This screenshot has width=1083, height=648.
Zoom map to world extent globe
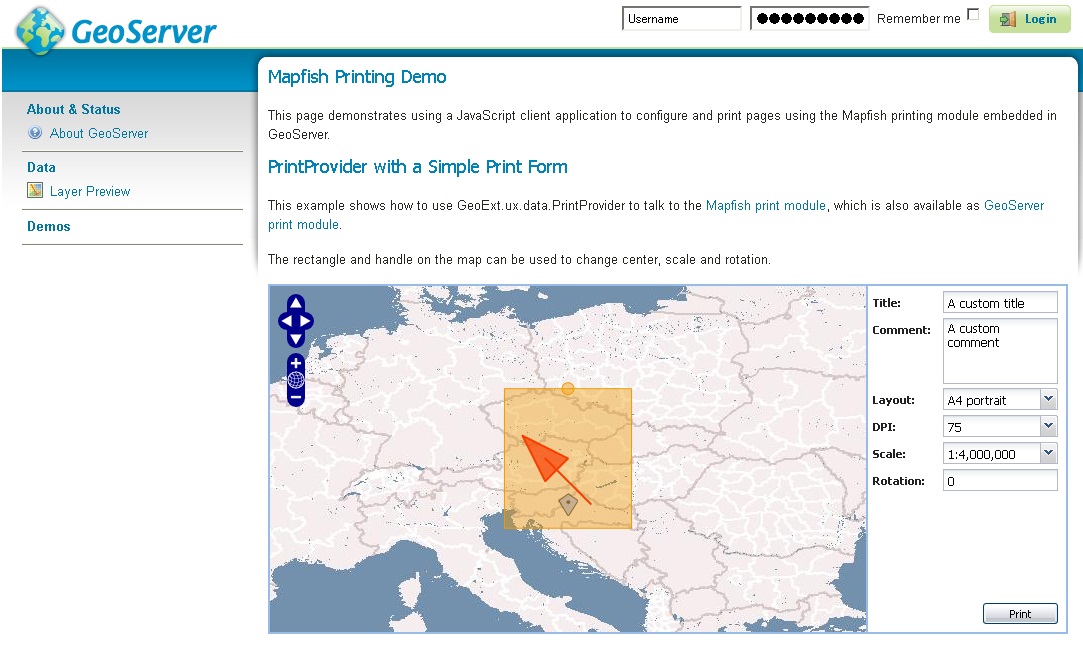(x=296, y=380)
